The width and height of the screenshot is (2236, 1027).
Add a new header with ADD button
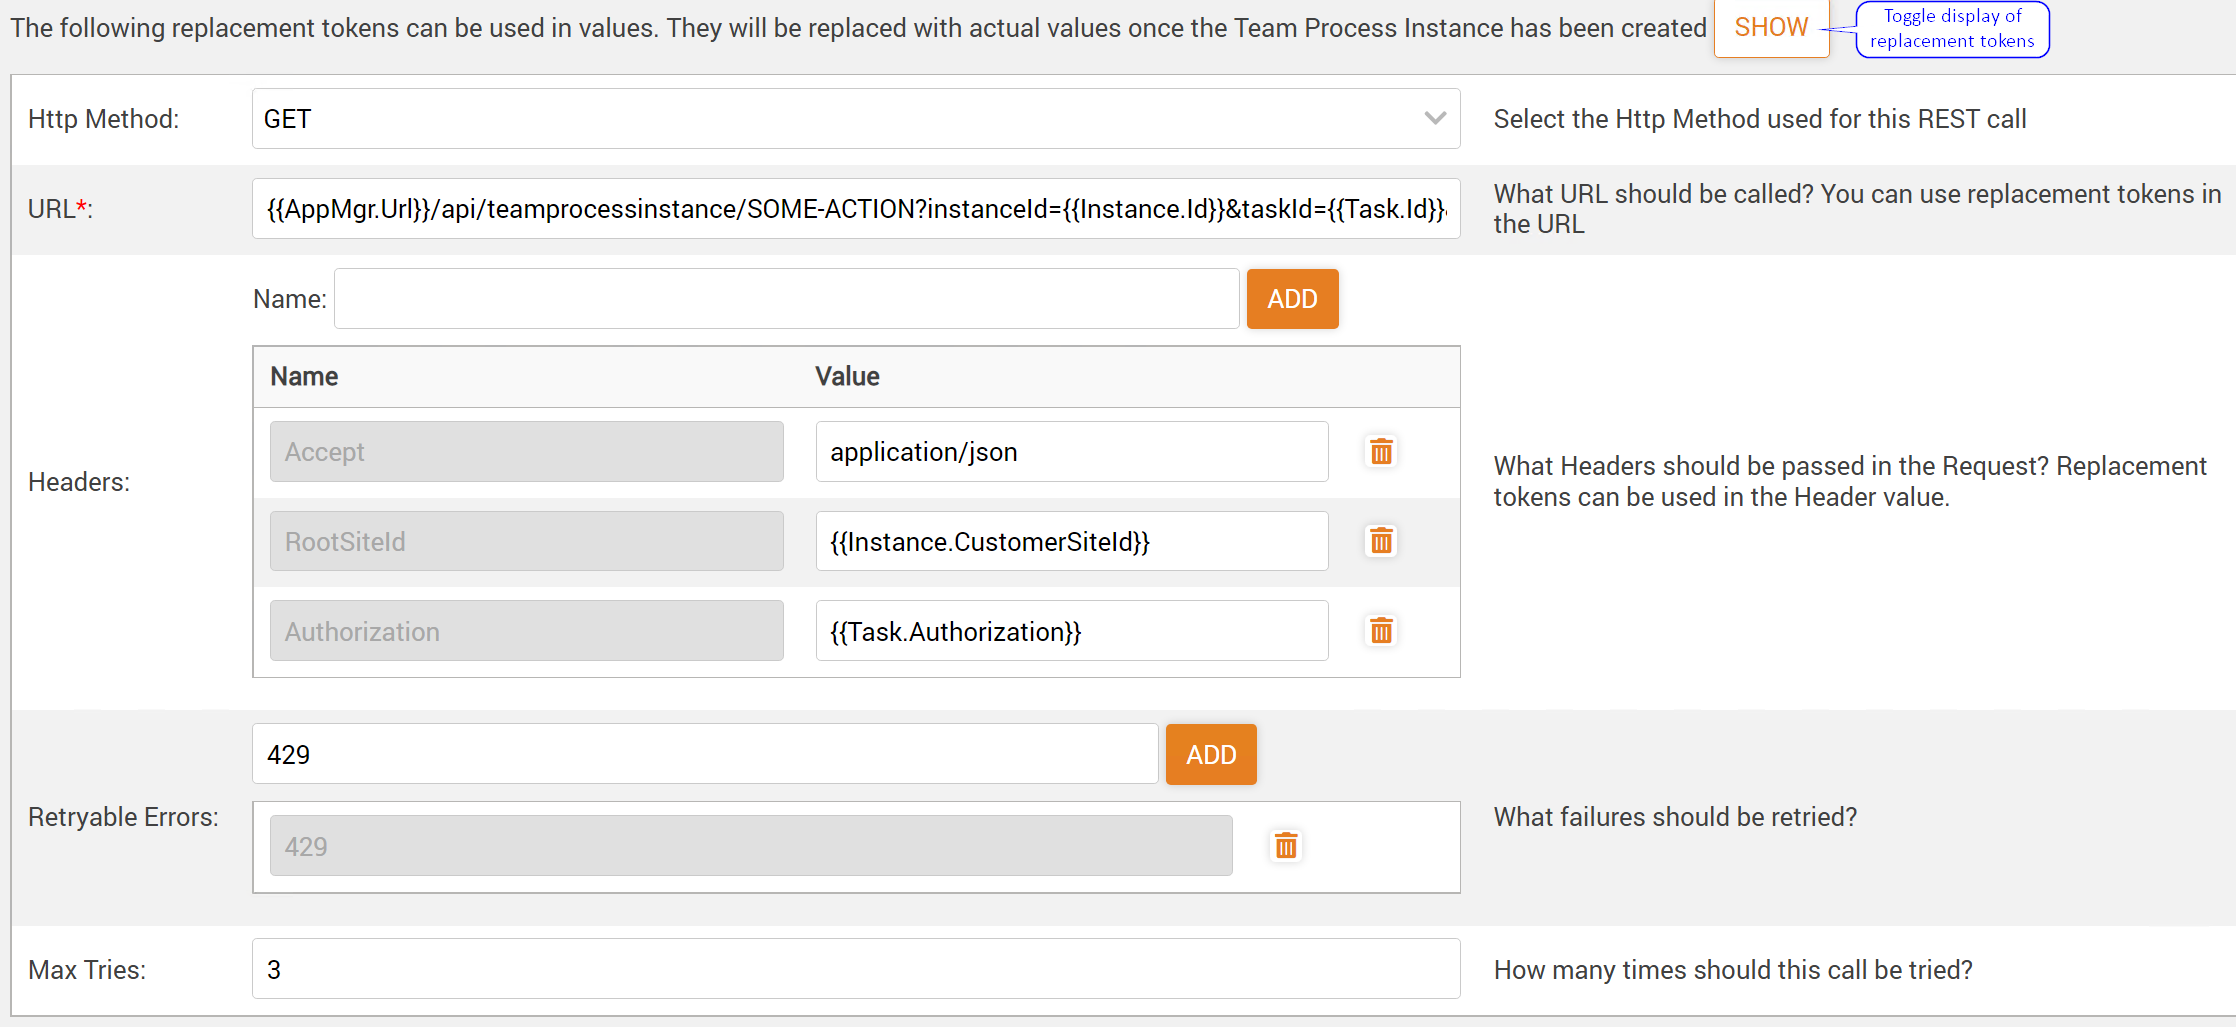coord(1292,299)
